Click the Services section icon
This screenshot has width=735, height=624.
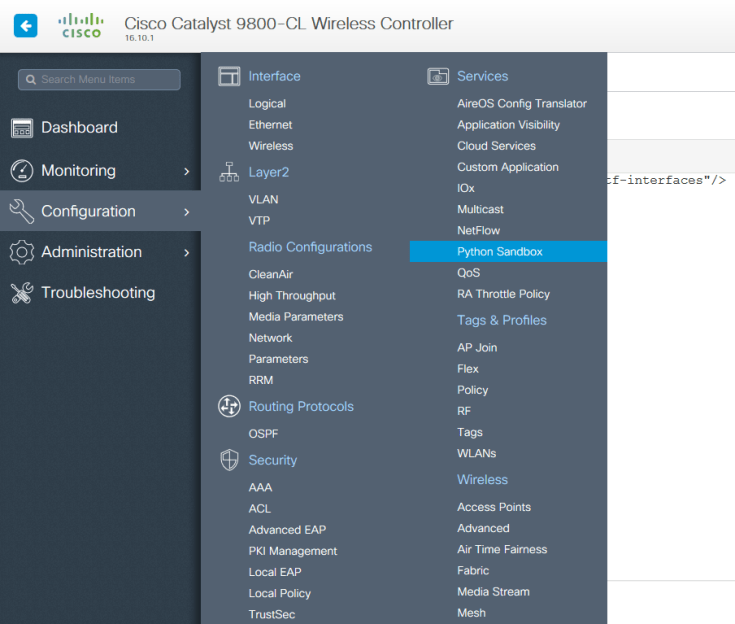click(438, 76)
